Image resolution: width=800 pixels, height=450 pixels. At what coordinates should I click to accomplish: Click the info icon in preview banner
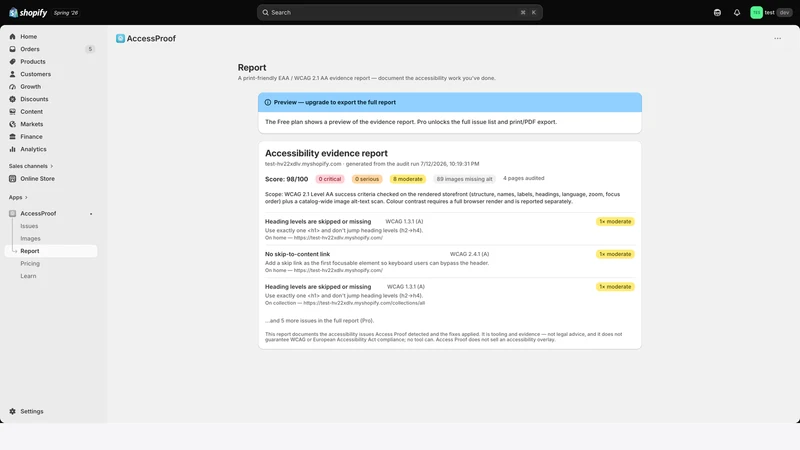(x=268, y=103)
